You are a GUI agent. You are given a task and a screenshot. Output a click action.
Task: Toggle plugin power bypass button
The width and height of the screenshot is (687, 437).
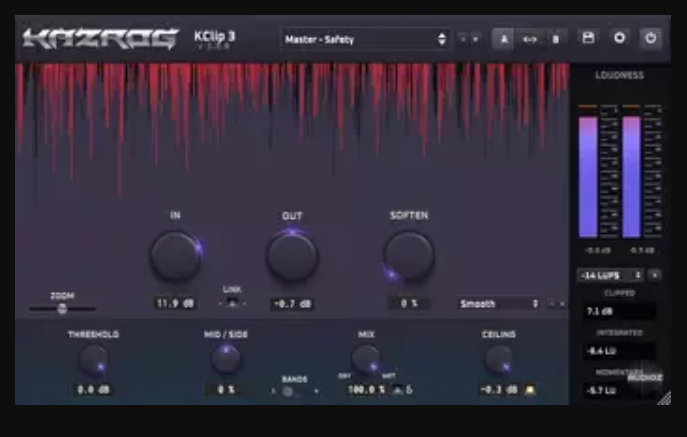[x=651, y=38]
